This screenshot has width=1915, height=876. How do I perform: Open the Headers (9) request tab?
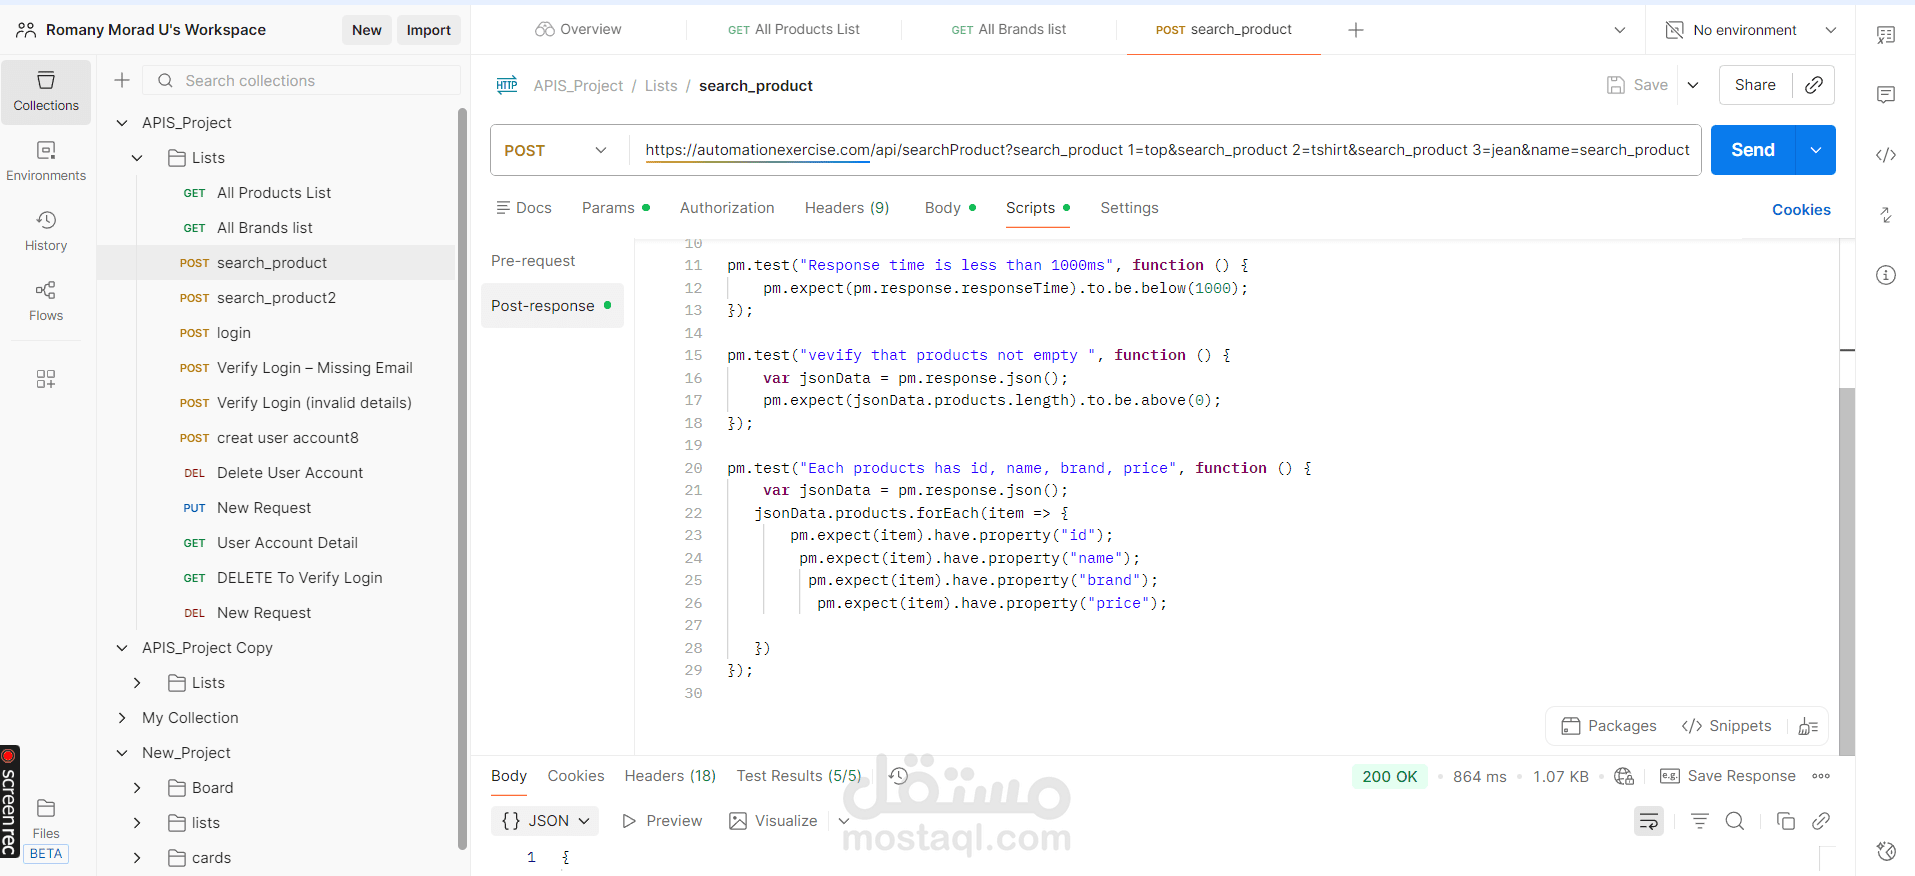click(847, 208)
